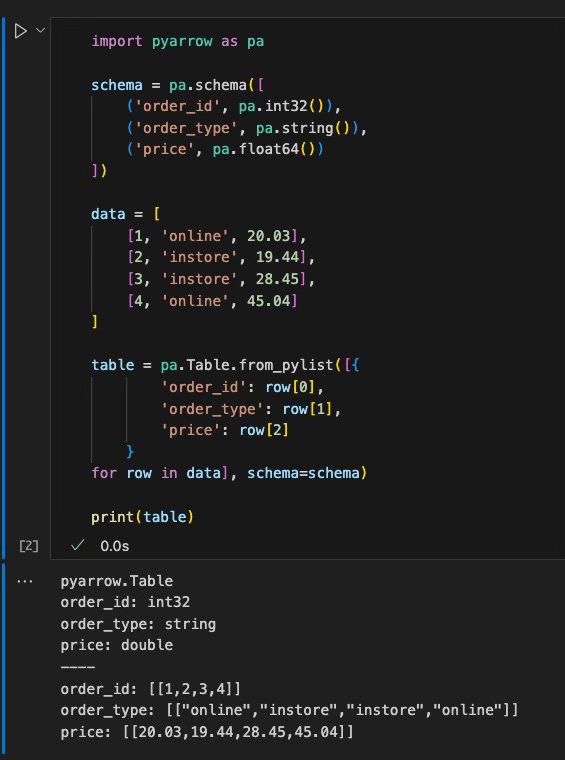Click 'pyarrow.Table' in the output
The image size is (565, 760).
click(x=117, y=581)
